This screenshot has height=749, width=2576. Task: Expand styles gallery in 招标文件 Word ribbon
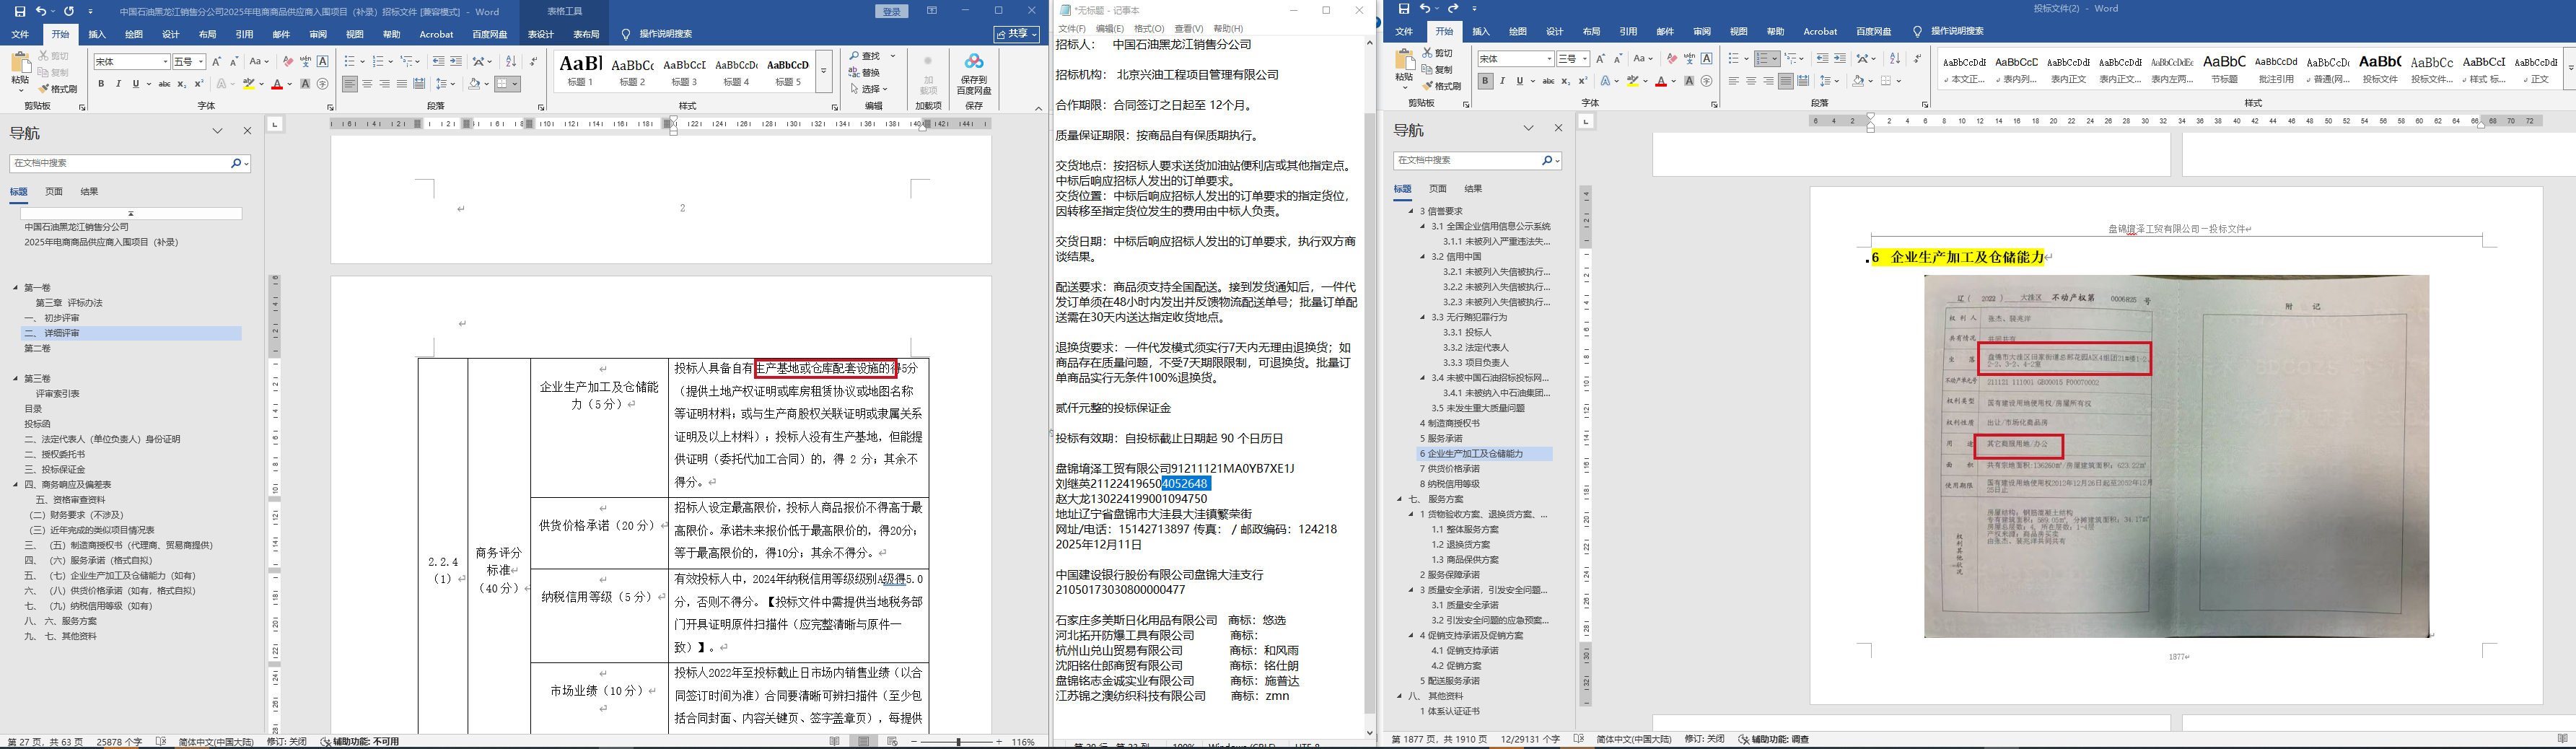(824, 72)
